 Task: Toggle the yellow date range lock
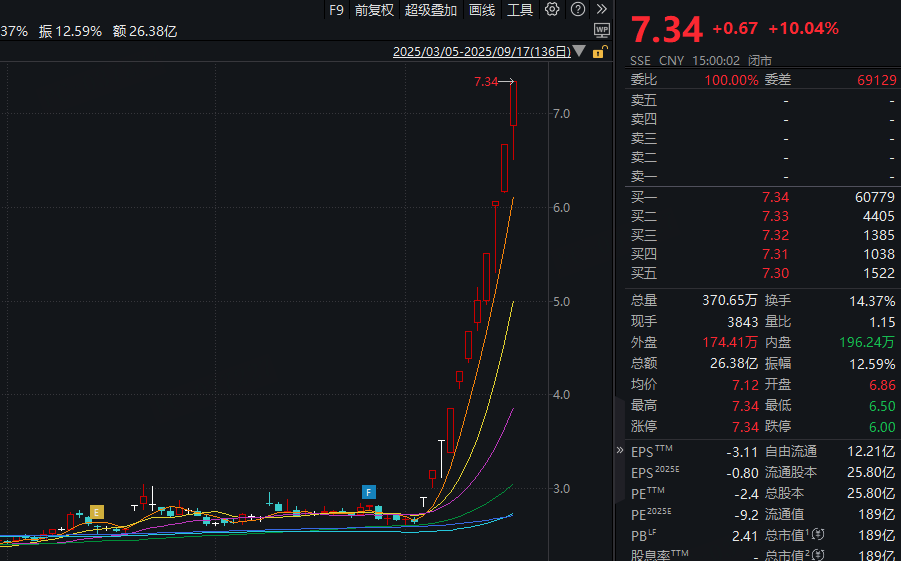tap(599, 52)
